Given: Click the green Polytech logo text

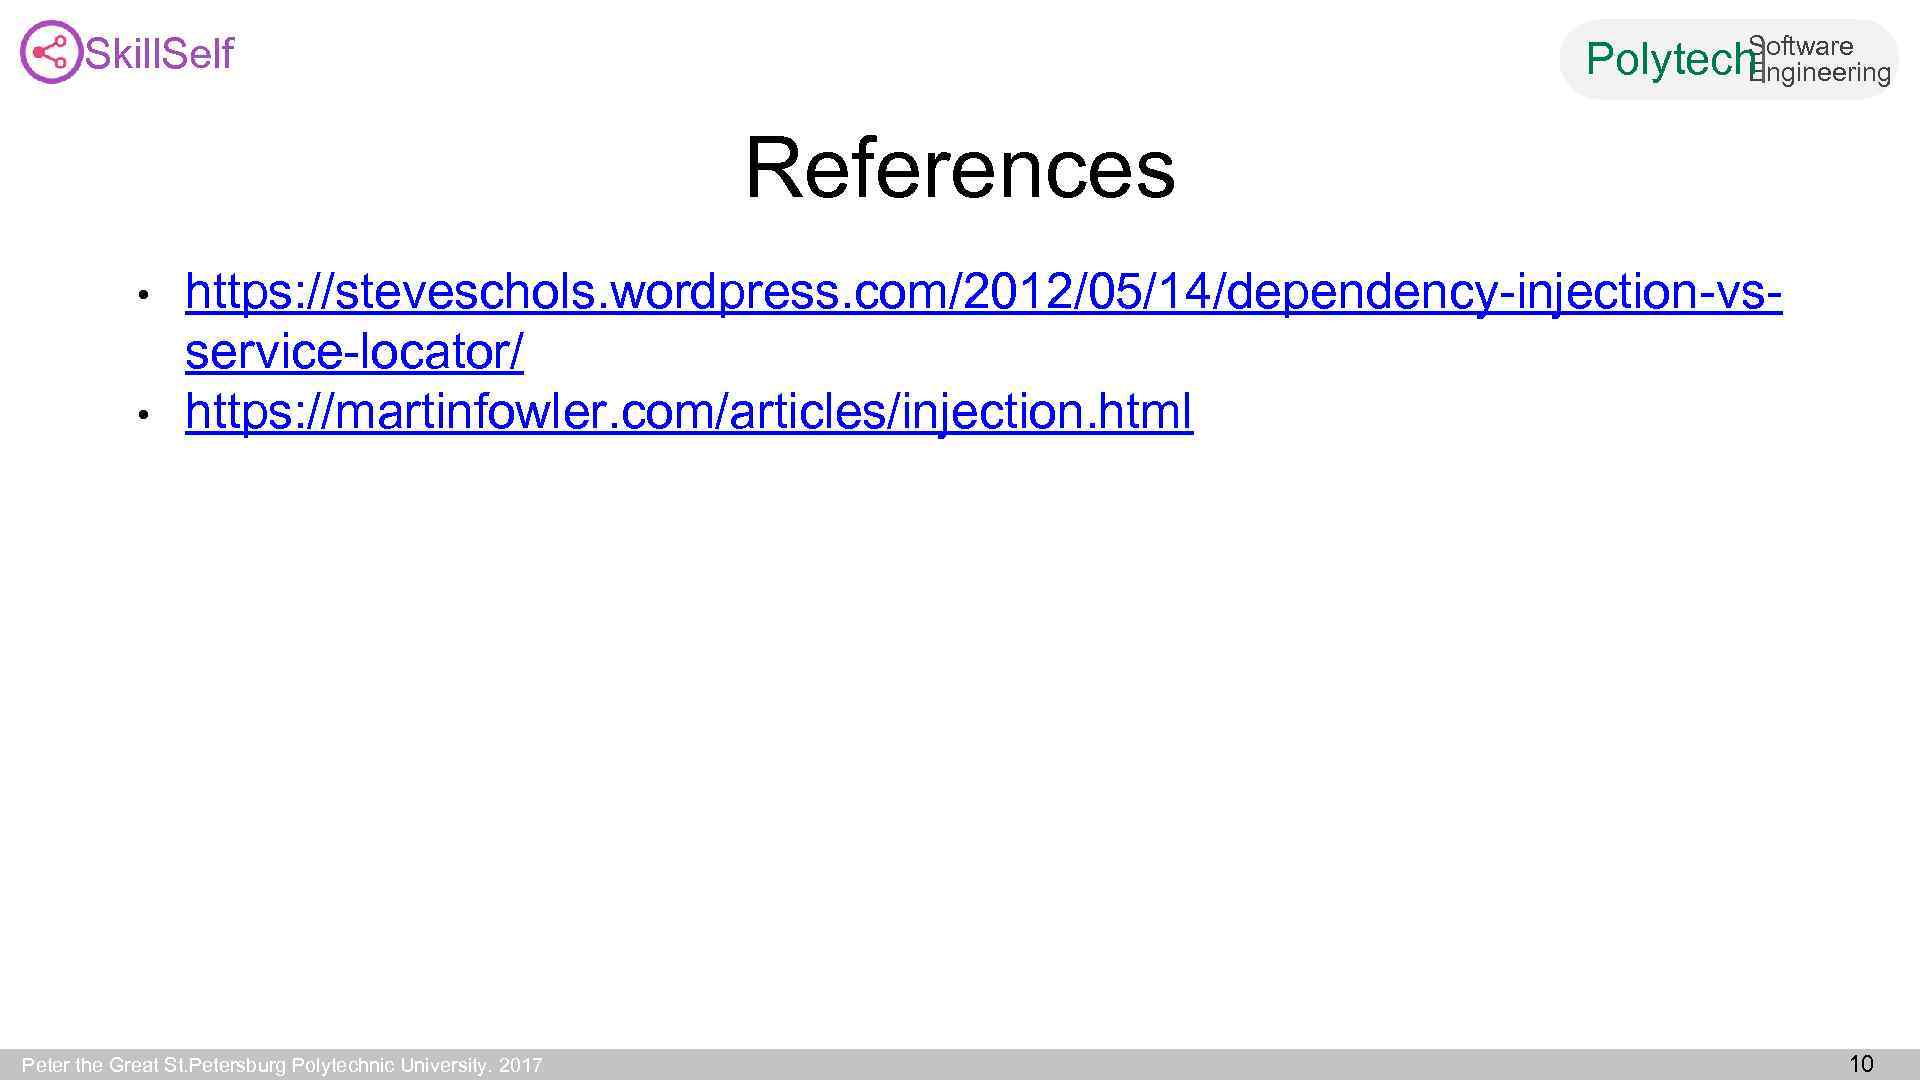Looking at the screenshot, I should point(1668,60).
